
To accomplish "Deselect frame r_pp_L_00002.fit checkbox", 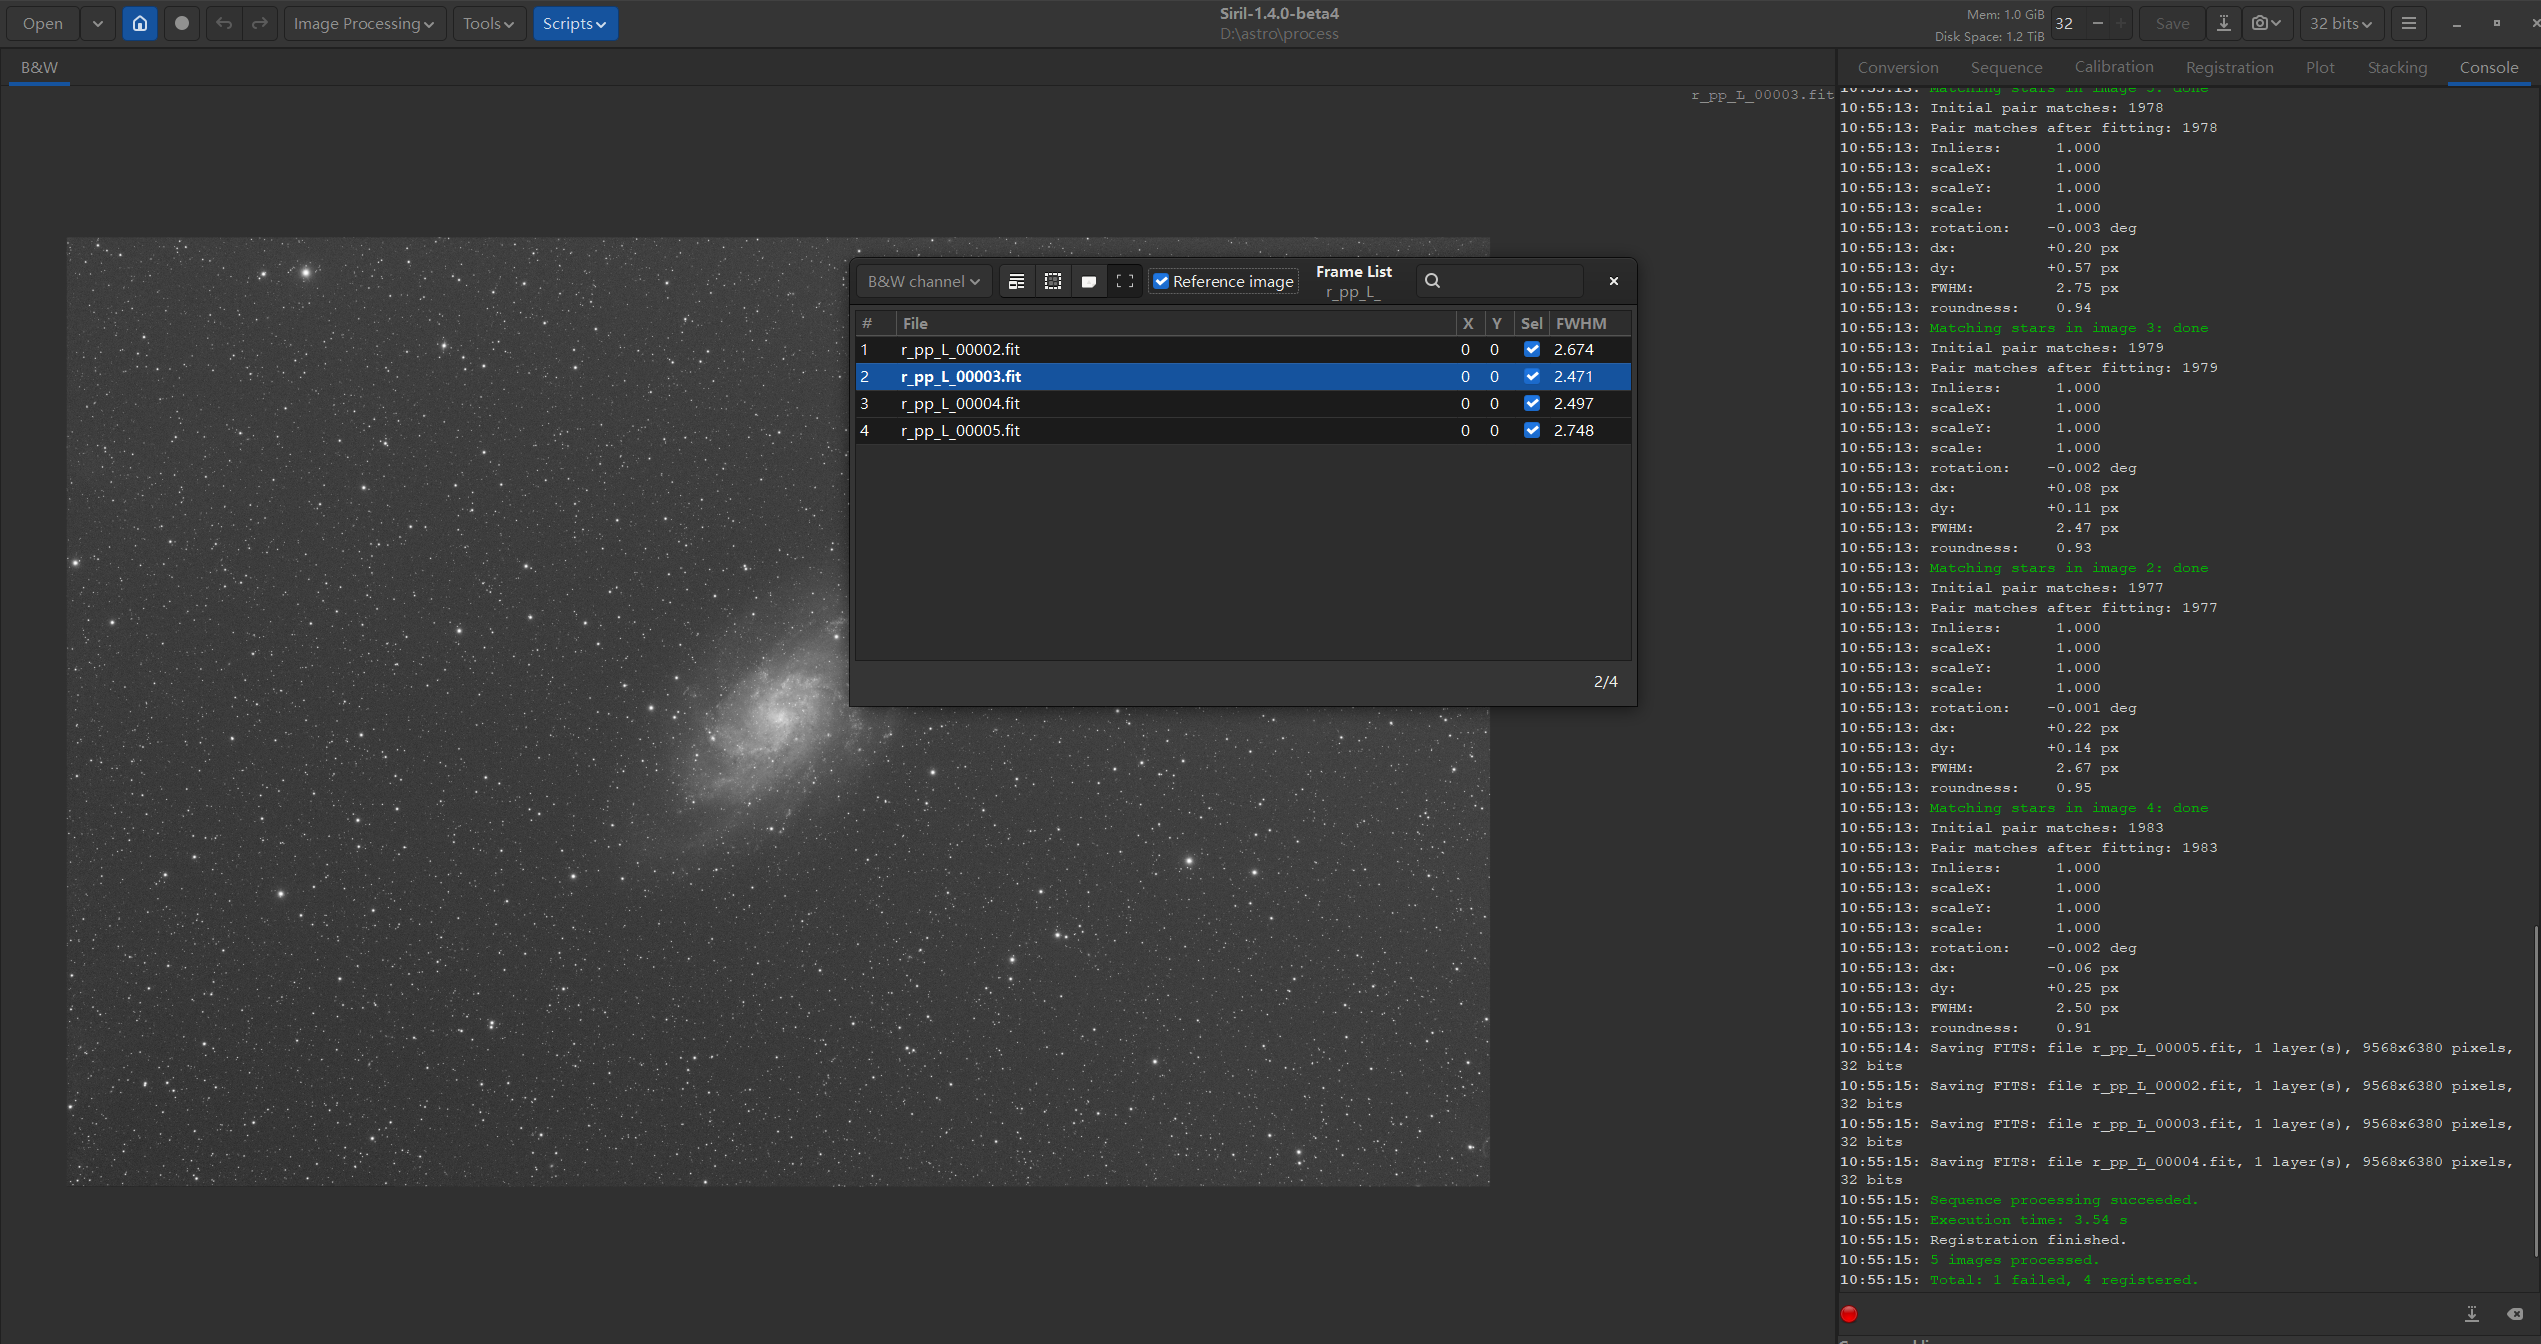I will 1531,349.
